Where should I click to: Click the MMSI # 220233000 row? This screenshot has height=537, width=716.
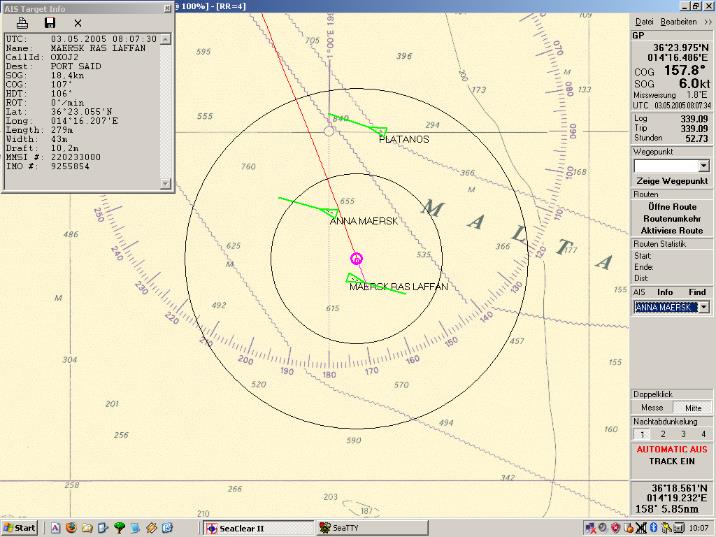coord(53,157)
